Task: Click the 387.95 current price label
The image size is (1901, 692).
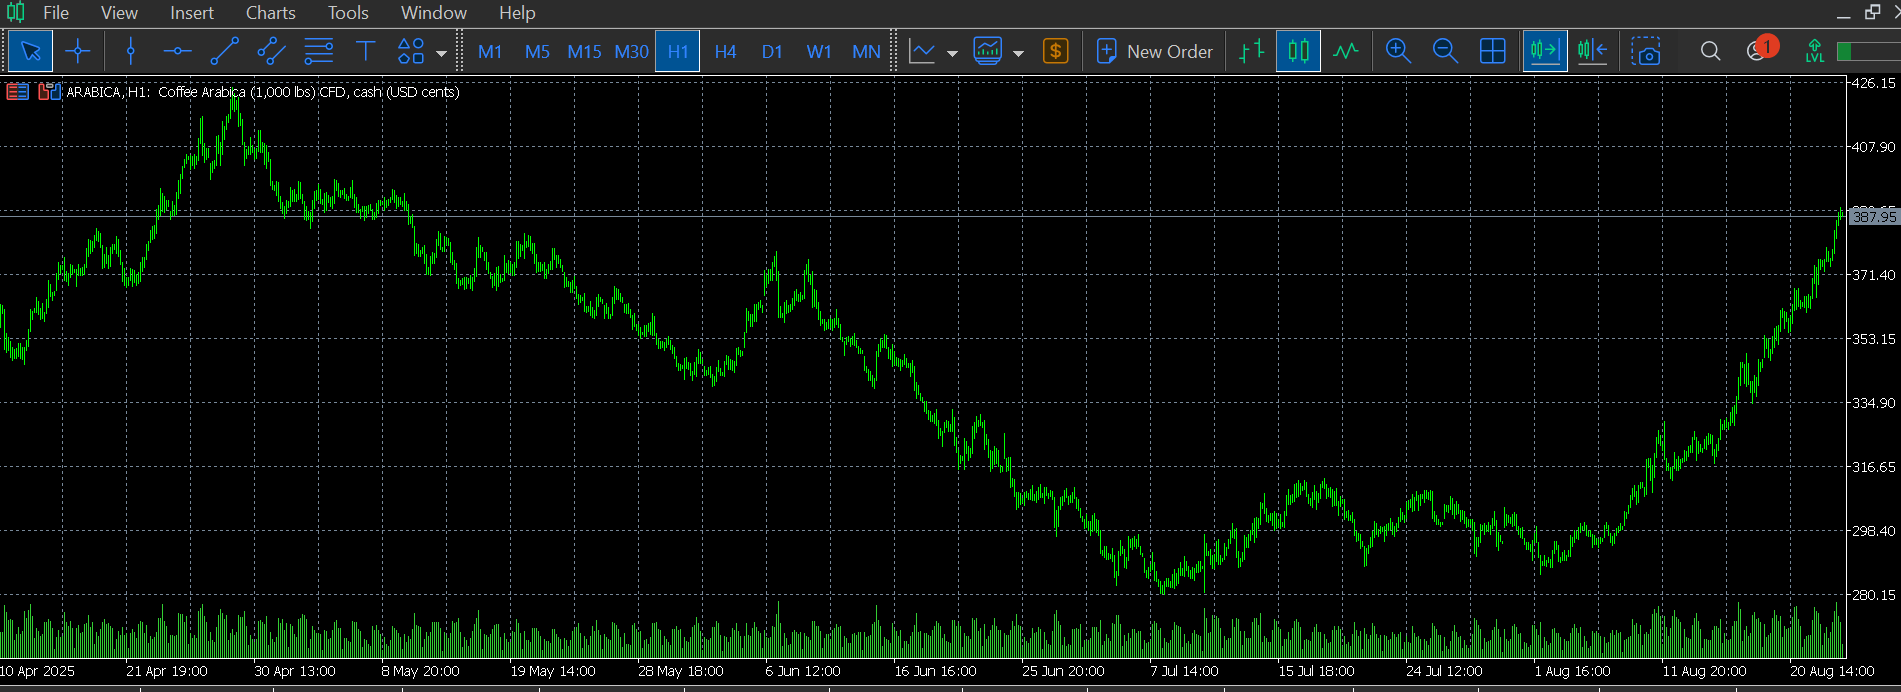Action: 1872,217
